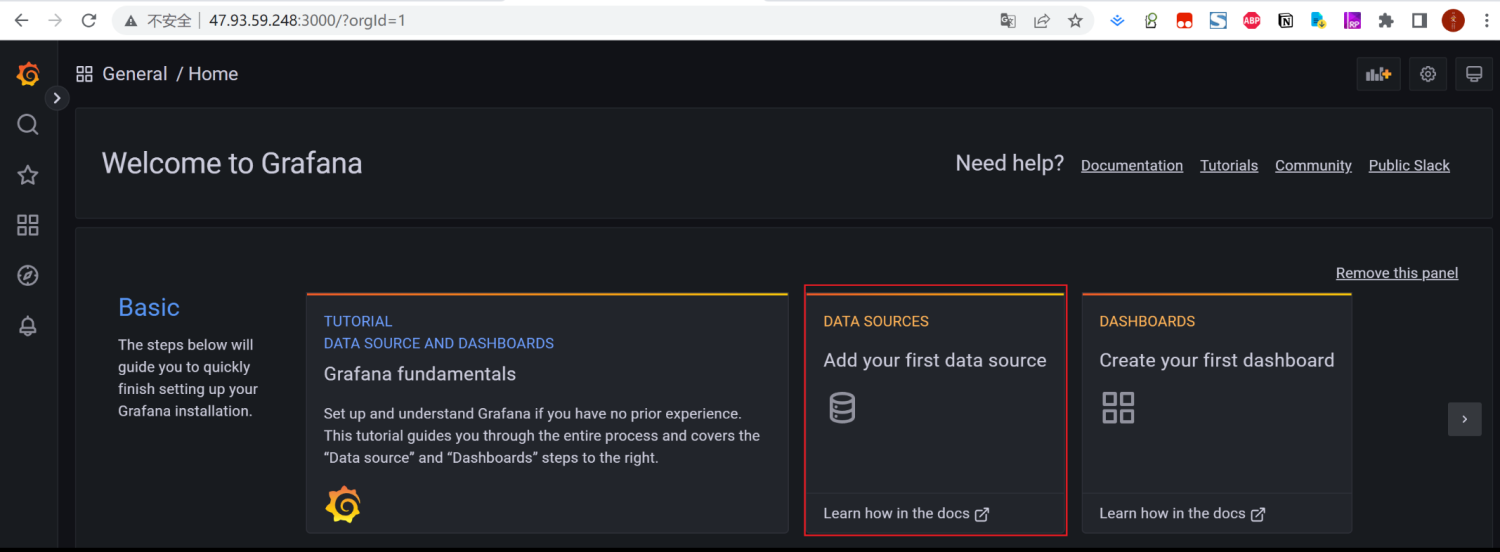1500x552 pixels.
Task: Show next setup cards with right arrow
Action: tap(1464, 419)
